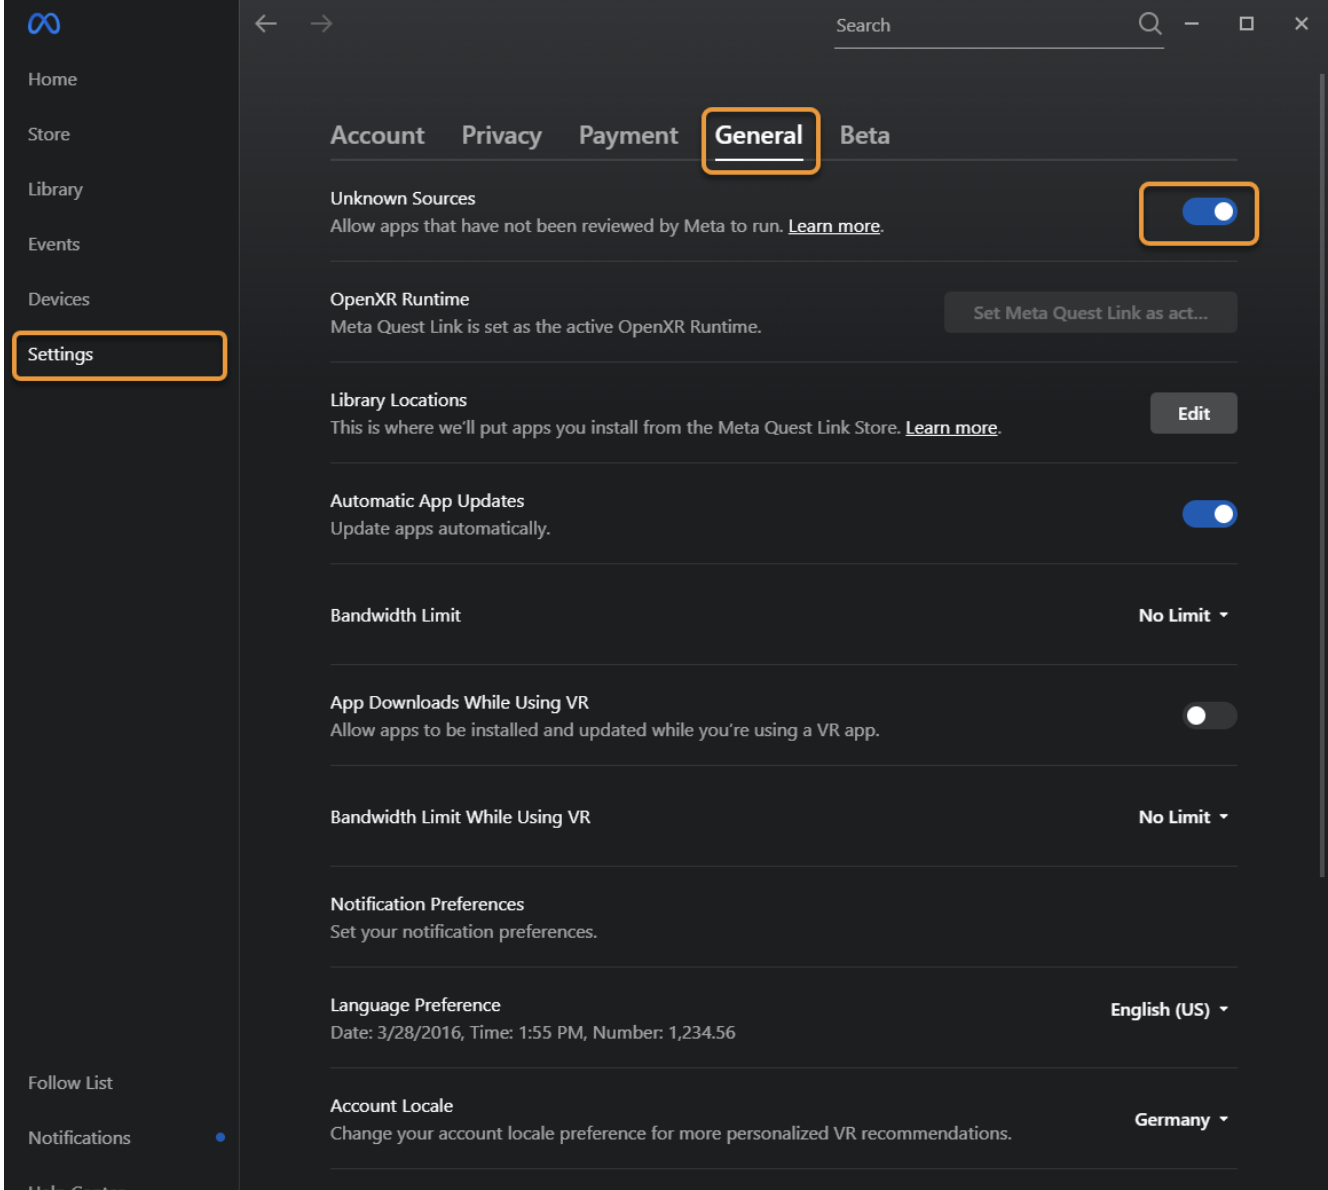Open Devices in the sidebar
The height and width of the screenshot is (1190, 1328).
click(x=59, y=299)
